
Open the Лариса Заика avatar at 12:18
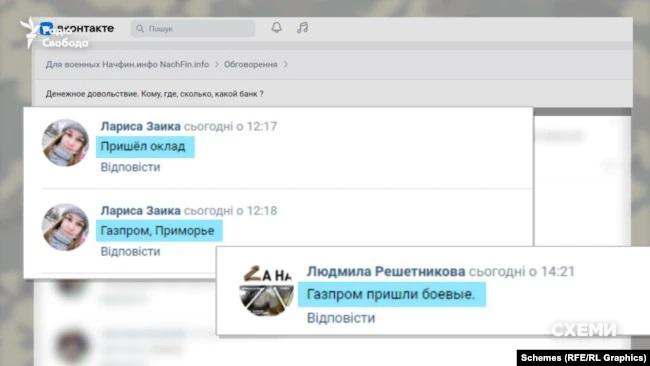click(65, 227)
